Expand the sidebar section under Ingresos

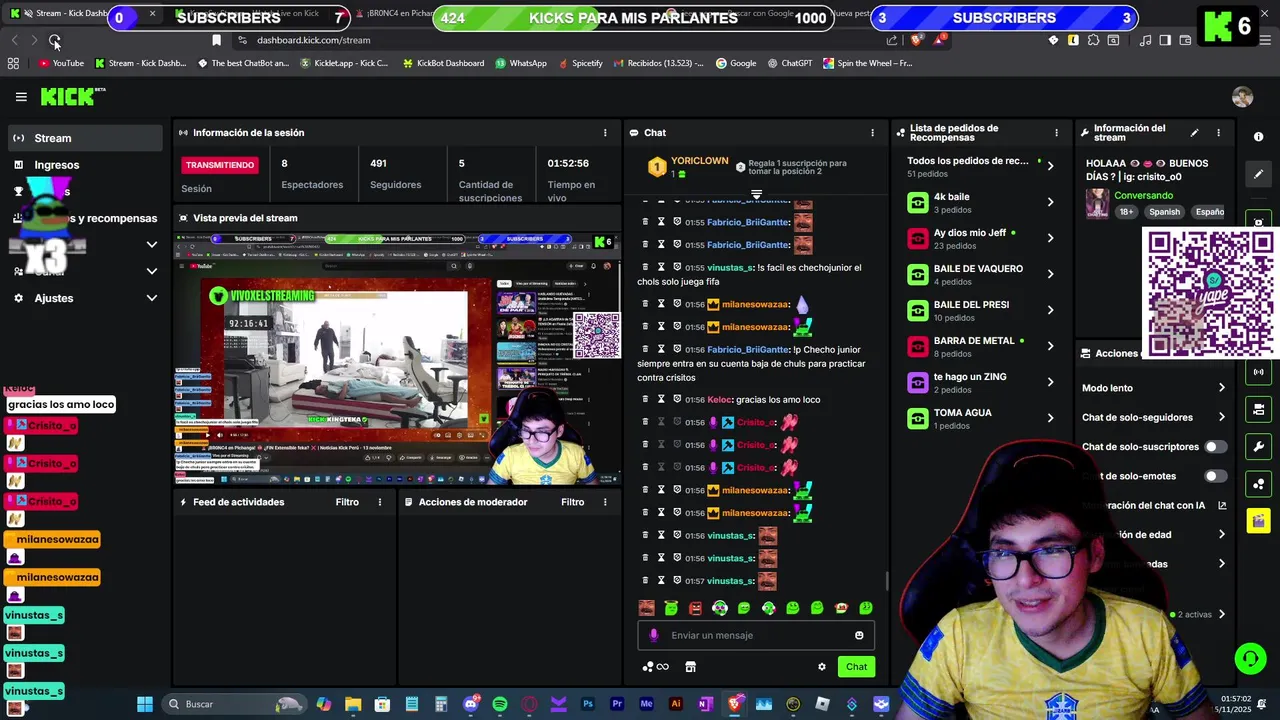coord(152,244)
